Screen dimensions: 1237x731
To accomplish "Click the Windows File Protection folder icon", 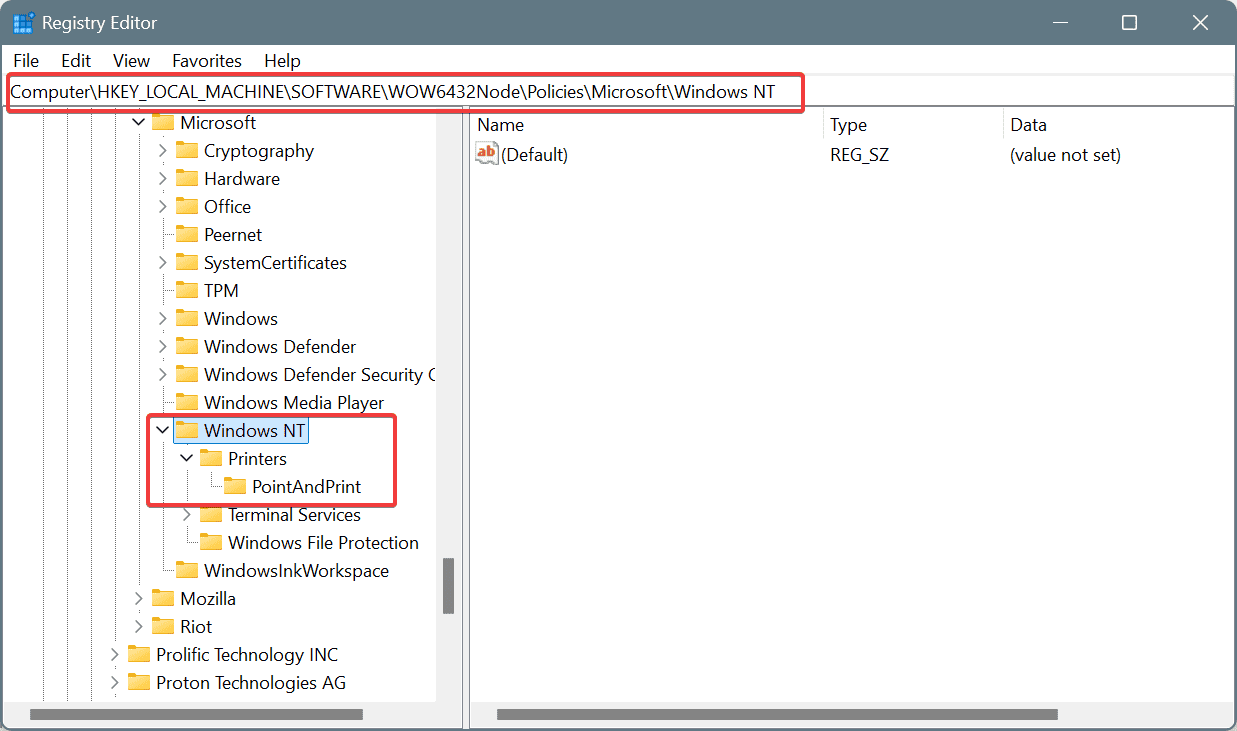I will [x=210, y=542].
